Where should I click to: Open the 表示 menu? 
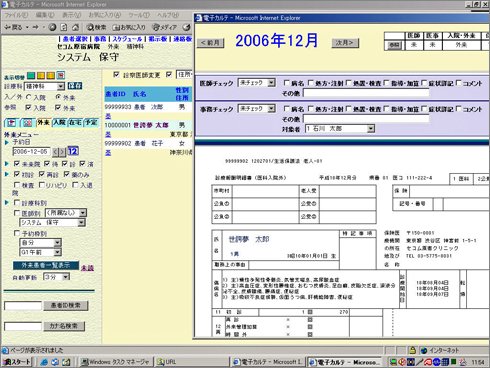(x=71, y=15)
